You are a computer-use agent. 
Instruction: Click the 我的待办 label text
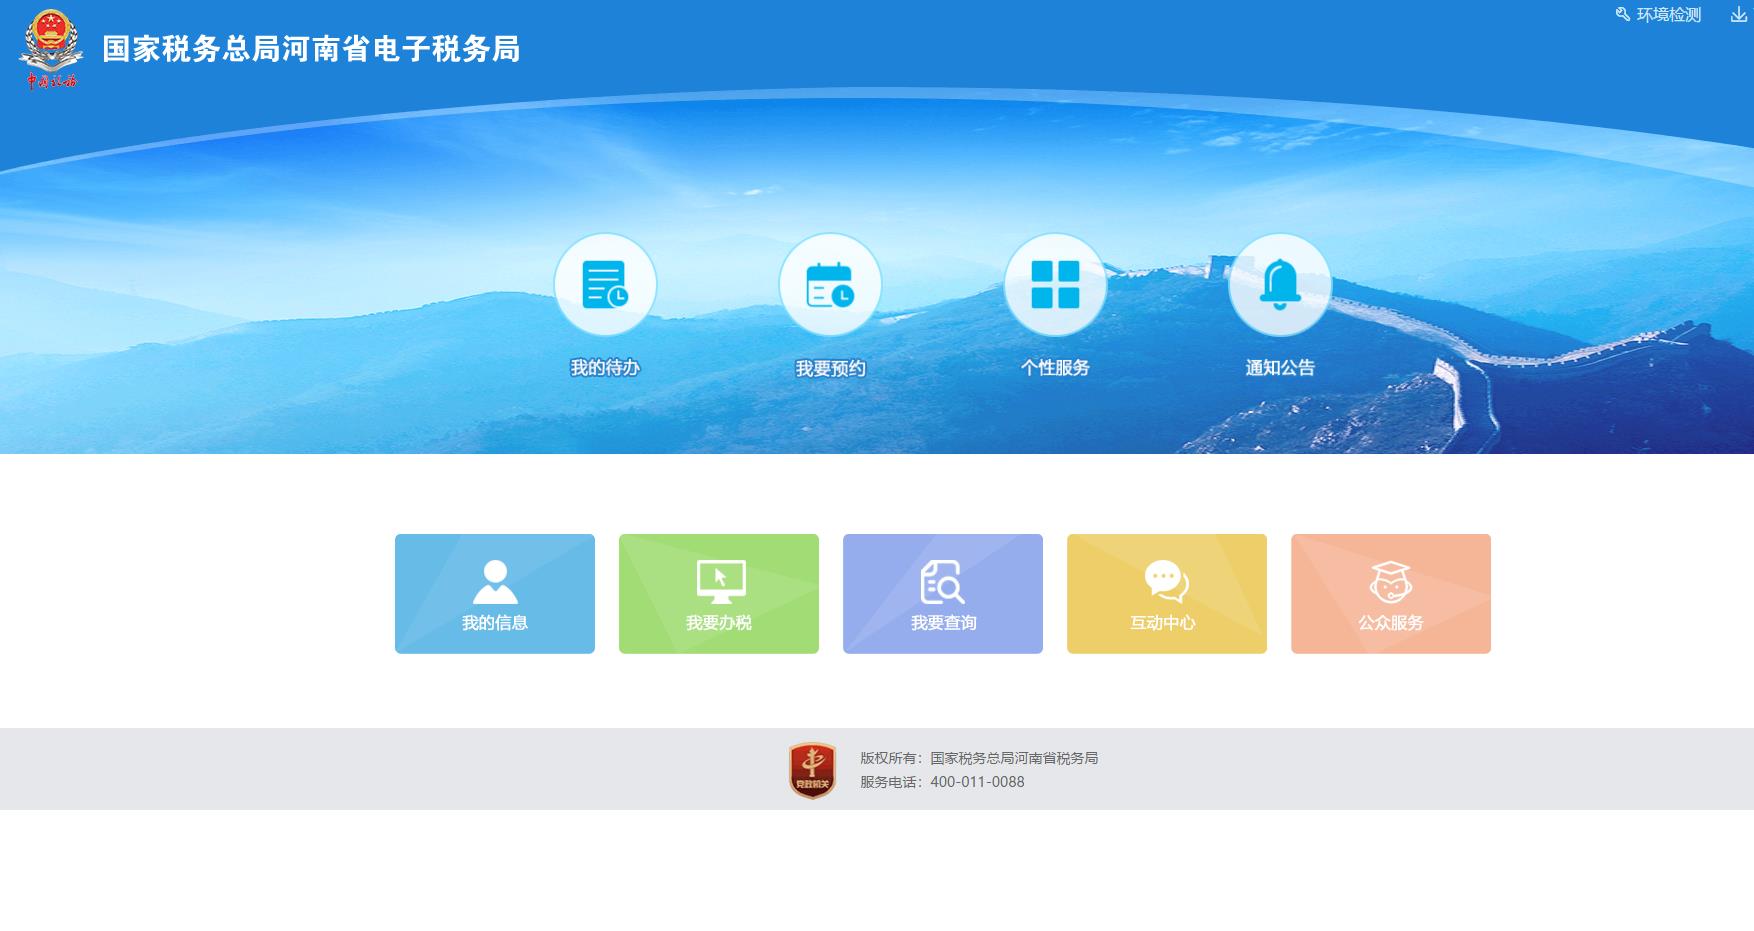click(605, 368)
